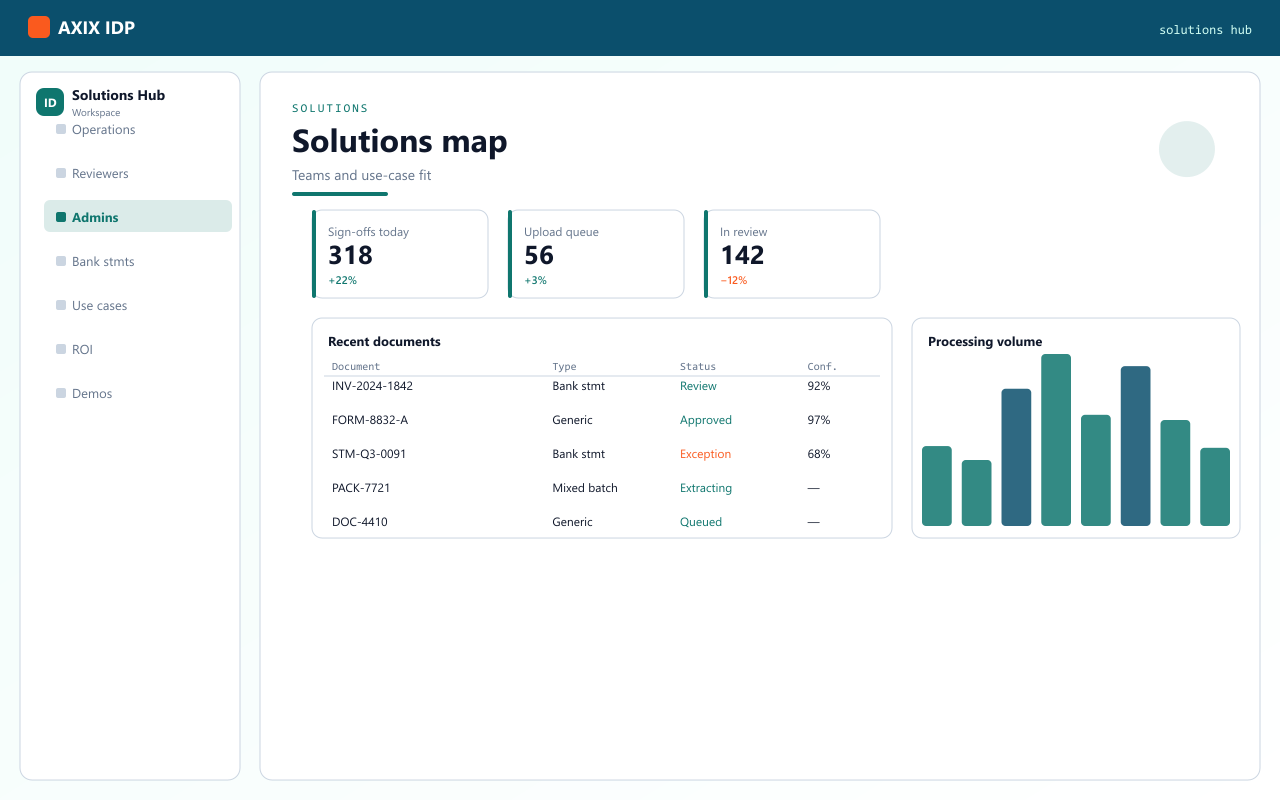Open document DOC-4410

360,522
